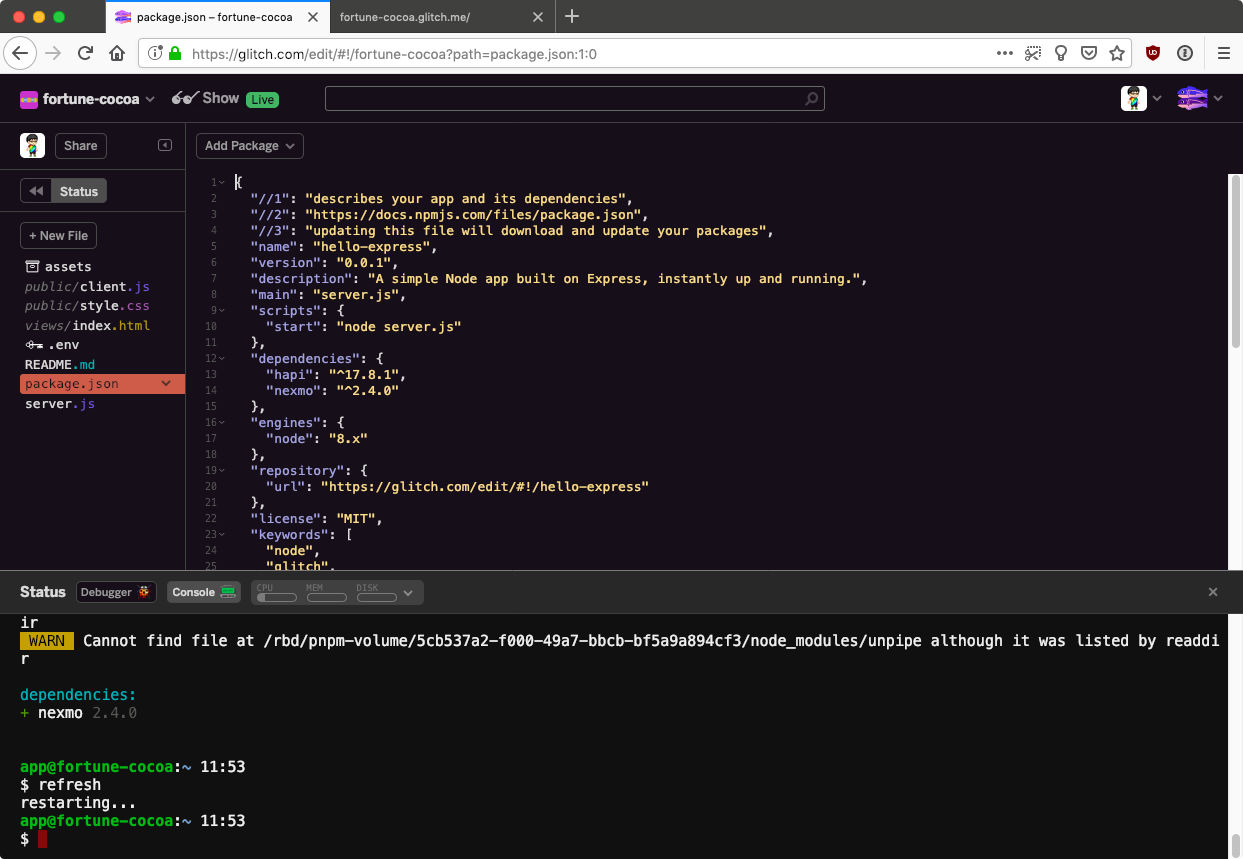Click the sunglasses Show icon
This screenshot has height=859, width=1243.
(x=184, y=98)
